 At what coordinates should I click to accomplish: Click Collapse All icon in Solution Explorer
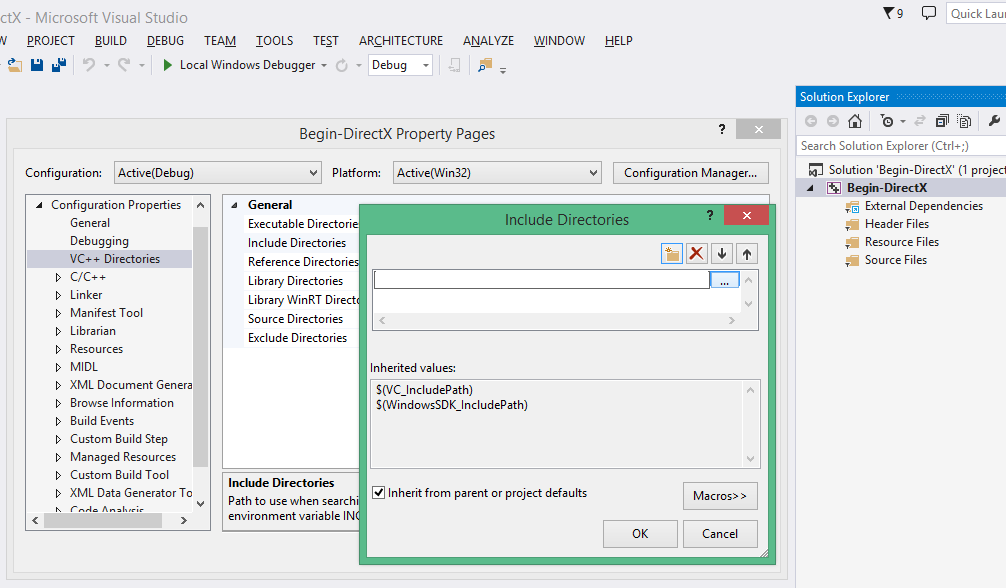tap(942, 121)
